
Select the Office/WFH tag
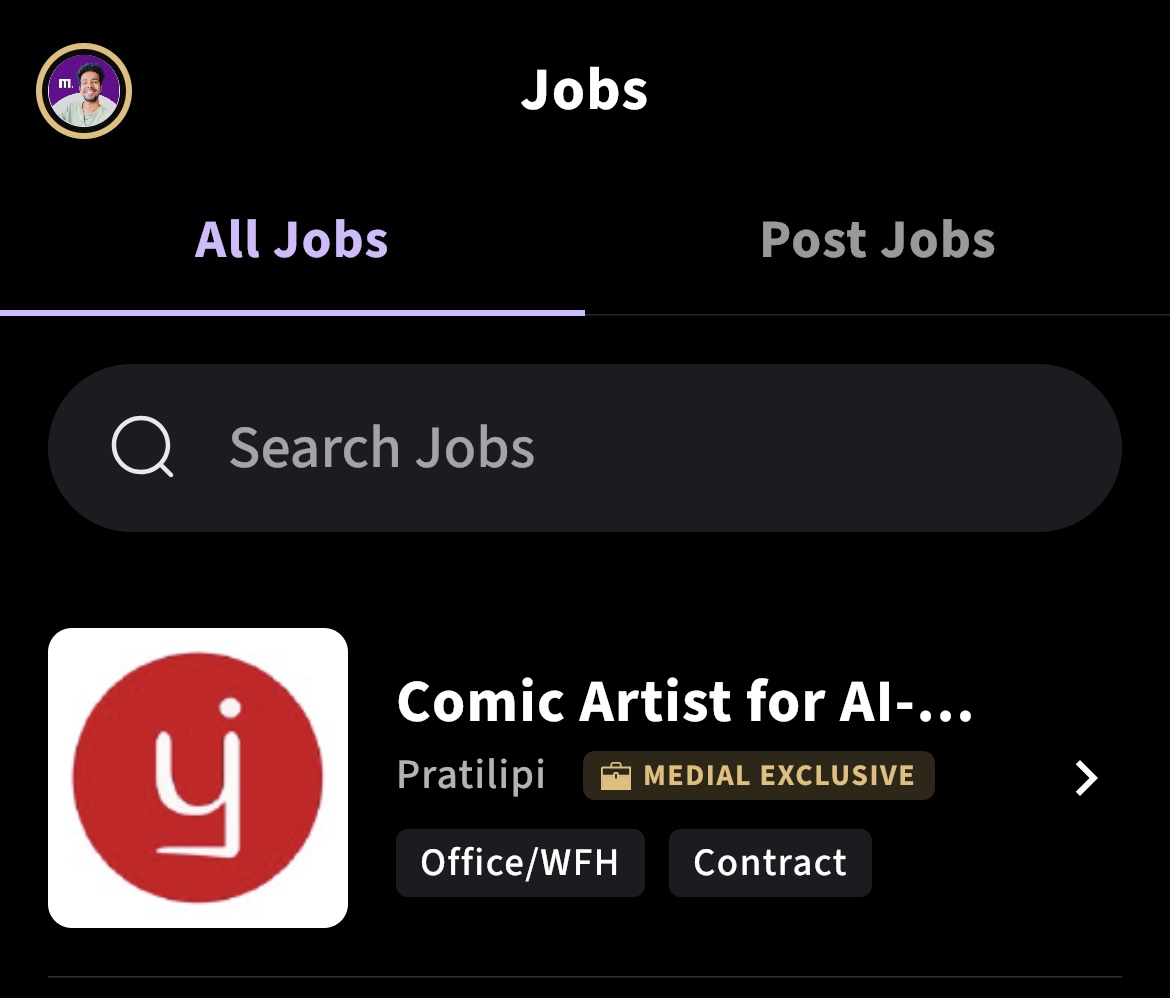pyautogui.click(x=520, y=862)
